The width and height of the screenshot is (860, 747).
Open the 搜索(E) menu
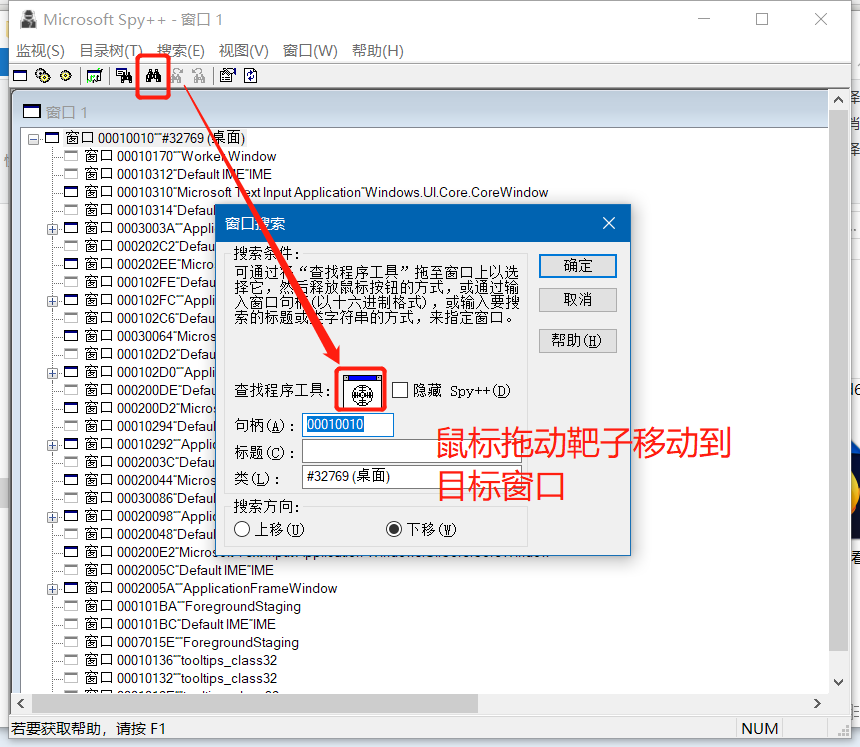pos(180,51)
